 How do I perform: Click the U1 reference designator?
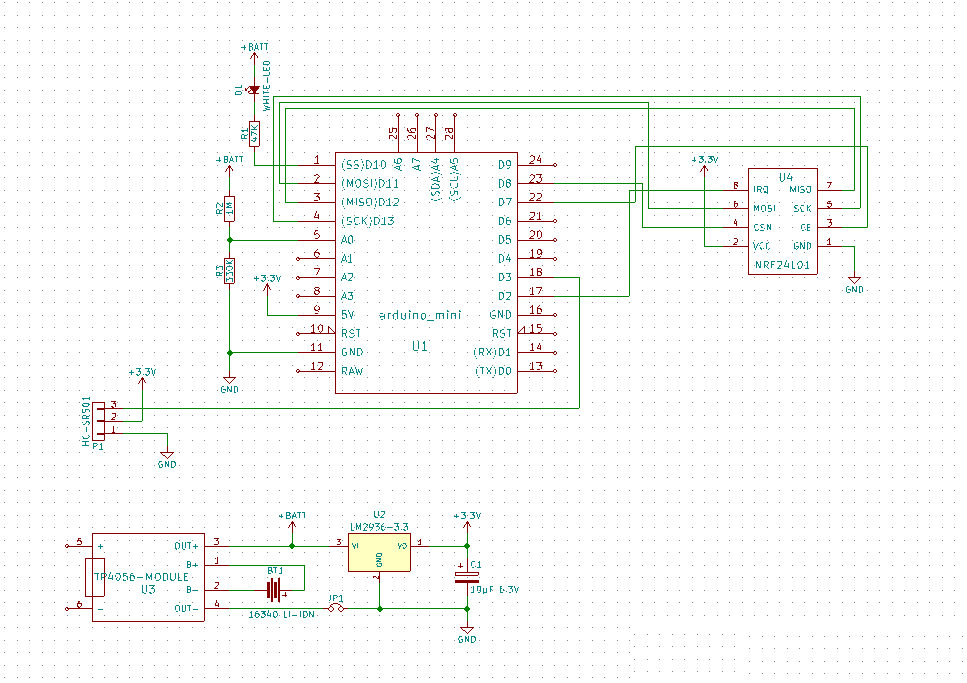click(420, 346)
